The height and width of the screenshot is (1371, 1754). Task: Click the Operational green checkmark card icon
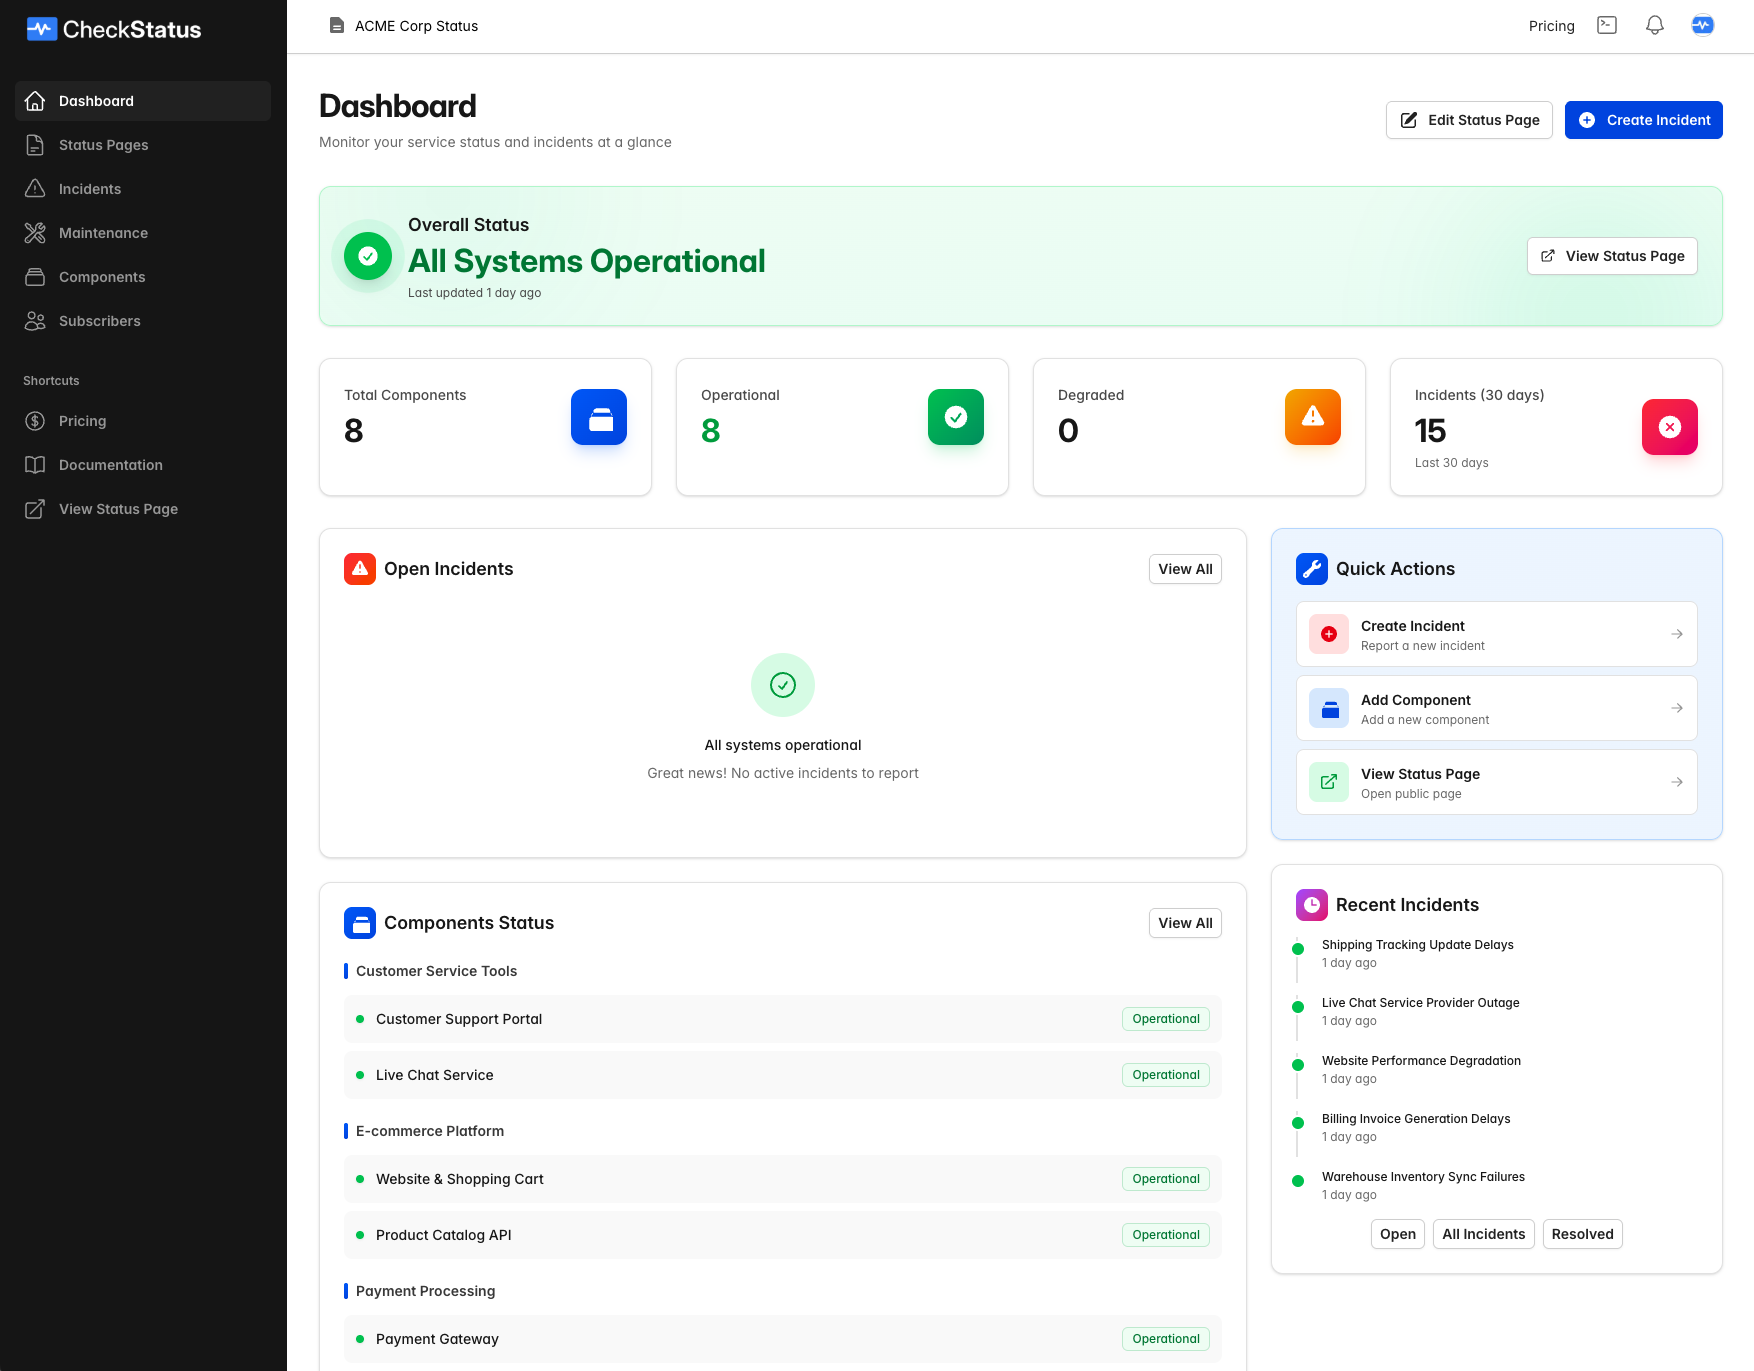click(956, 417)
